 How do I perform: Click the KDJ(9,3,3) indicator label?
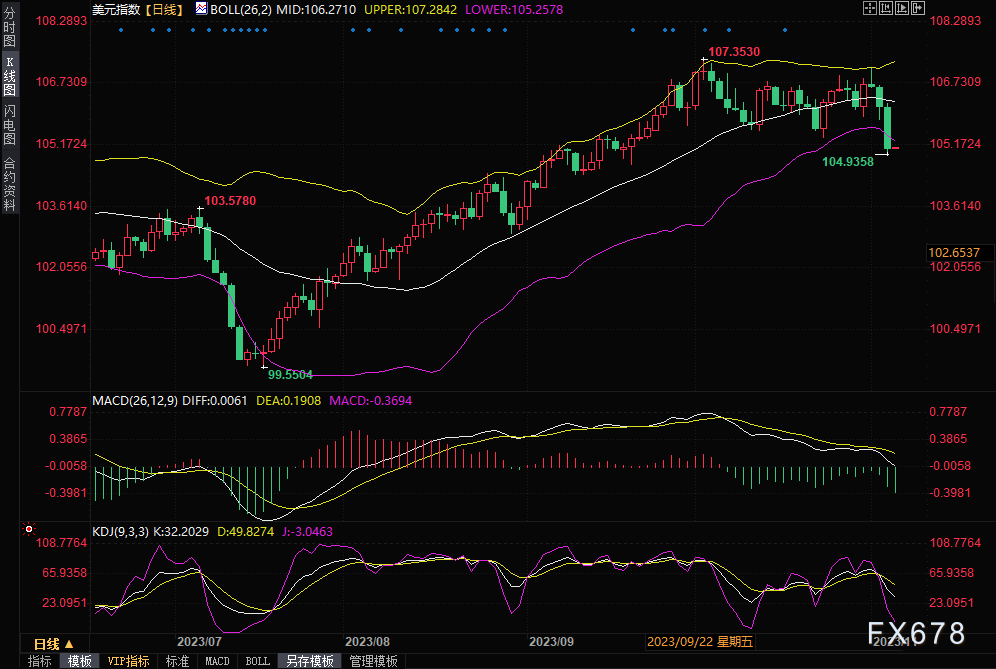120,532
